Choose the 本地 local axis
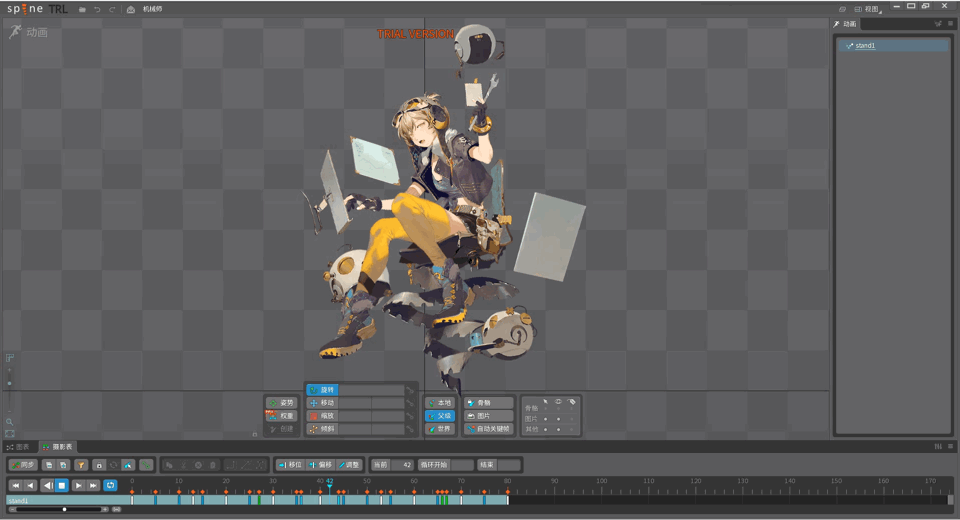Viewport: 960px width, 520px height. tap(440, 403)
